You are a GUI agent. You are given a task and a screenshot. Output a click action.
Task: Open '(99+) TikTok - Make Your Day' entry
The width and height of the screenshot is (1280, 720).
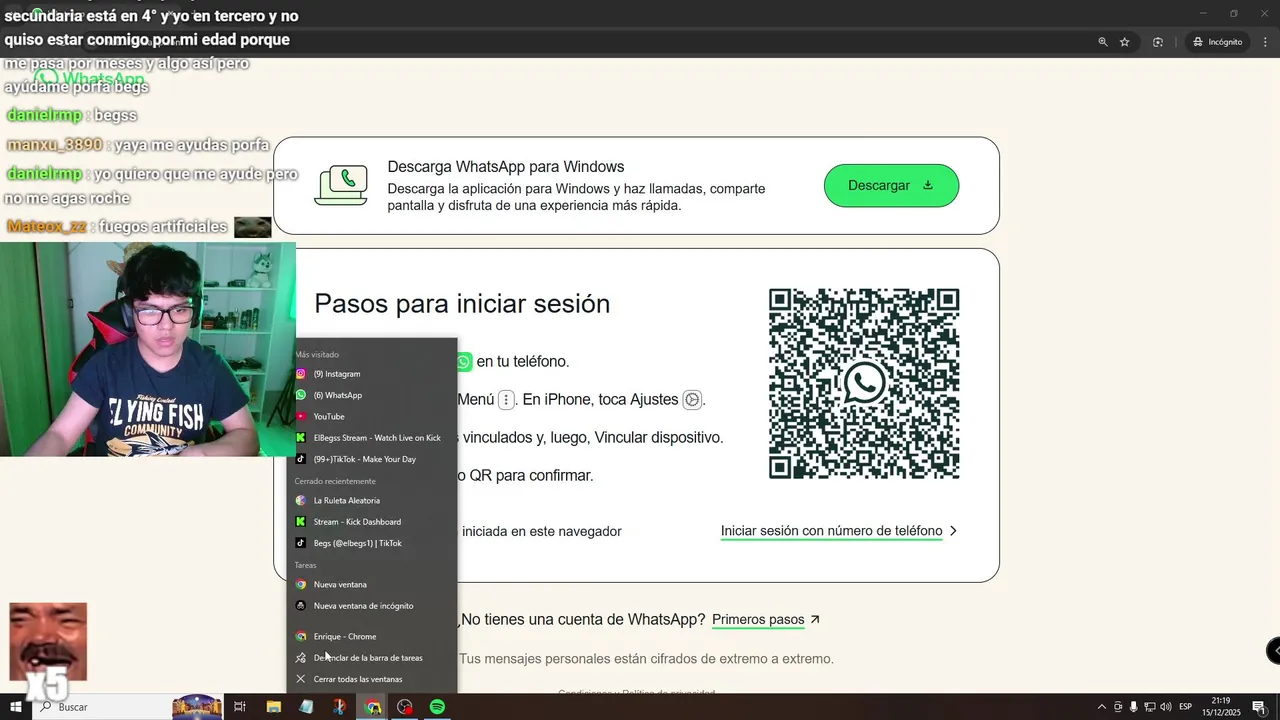click(371, 459)
